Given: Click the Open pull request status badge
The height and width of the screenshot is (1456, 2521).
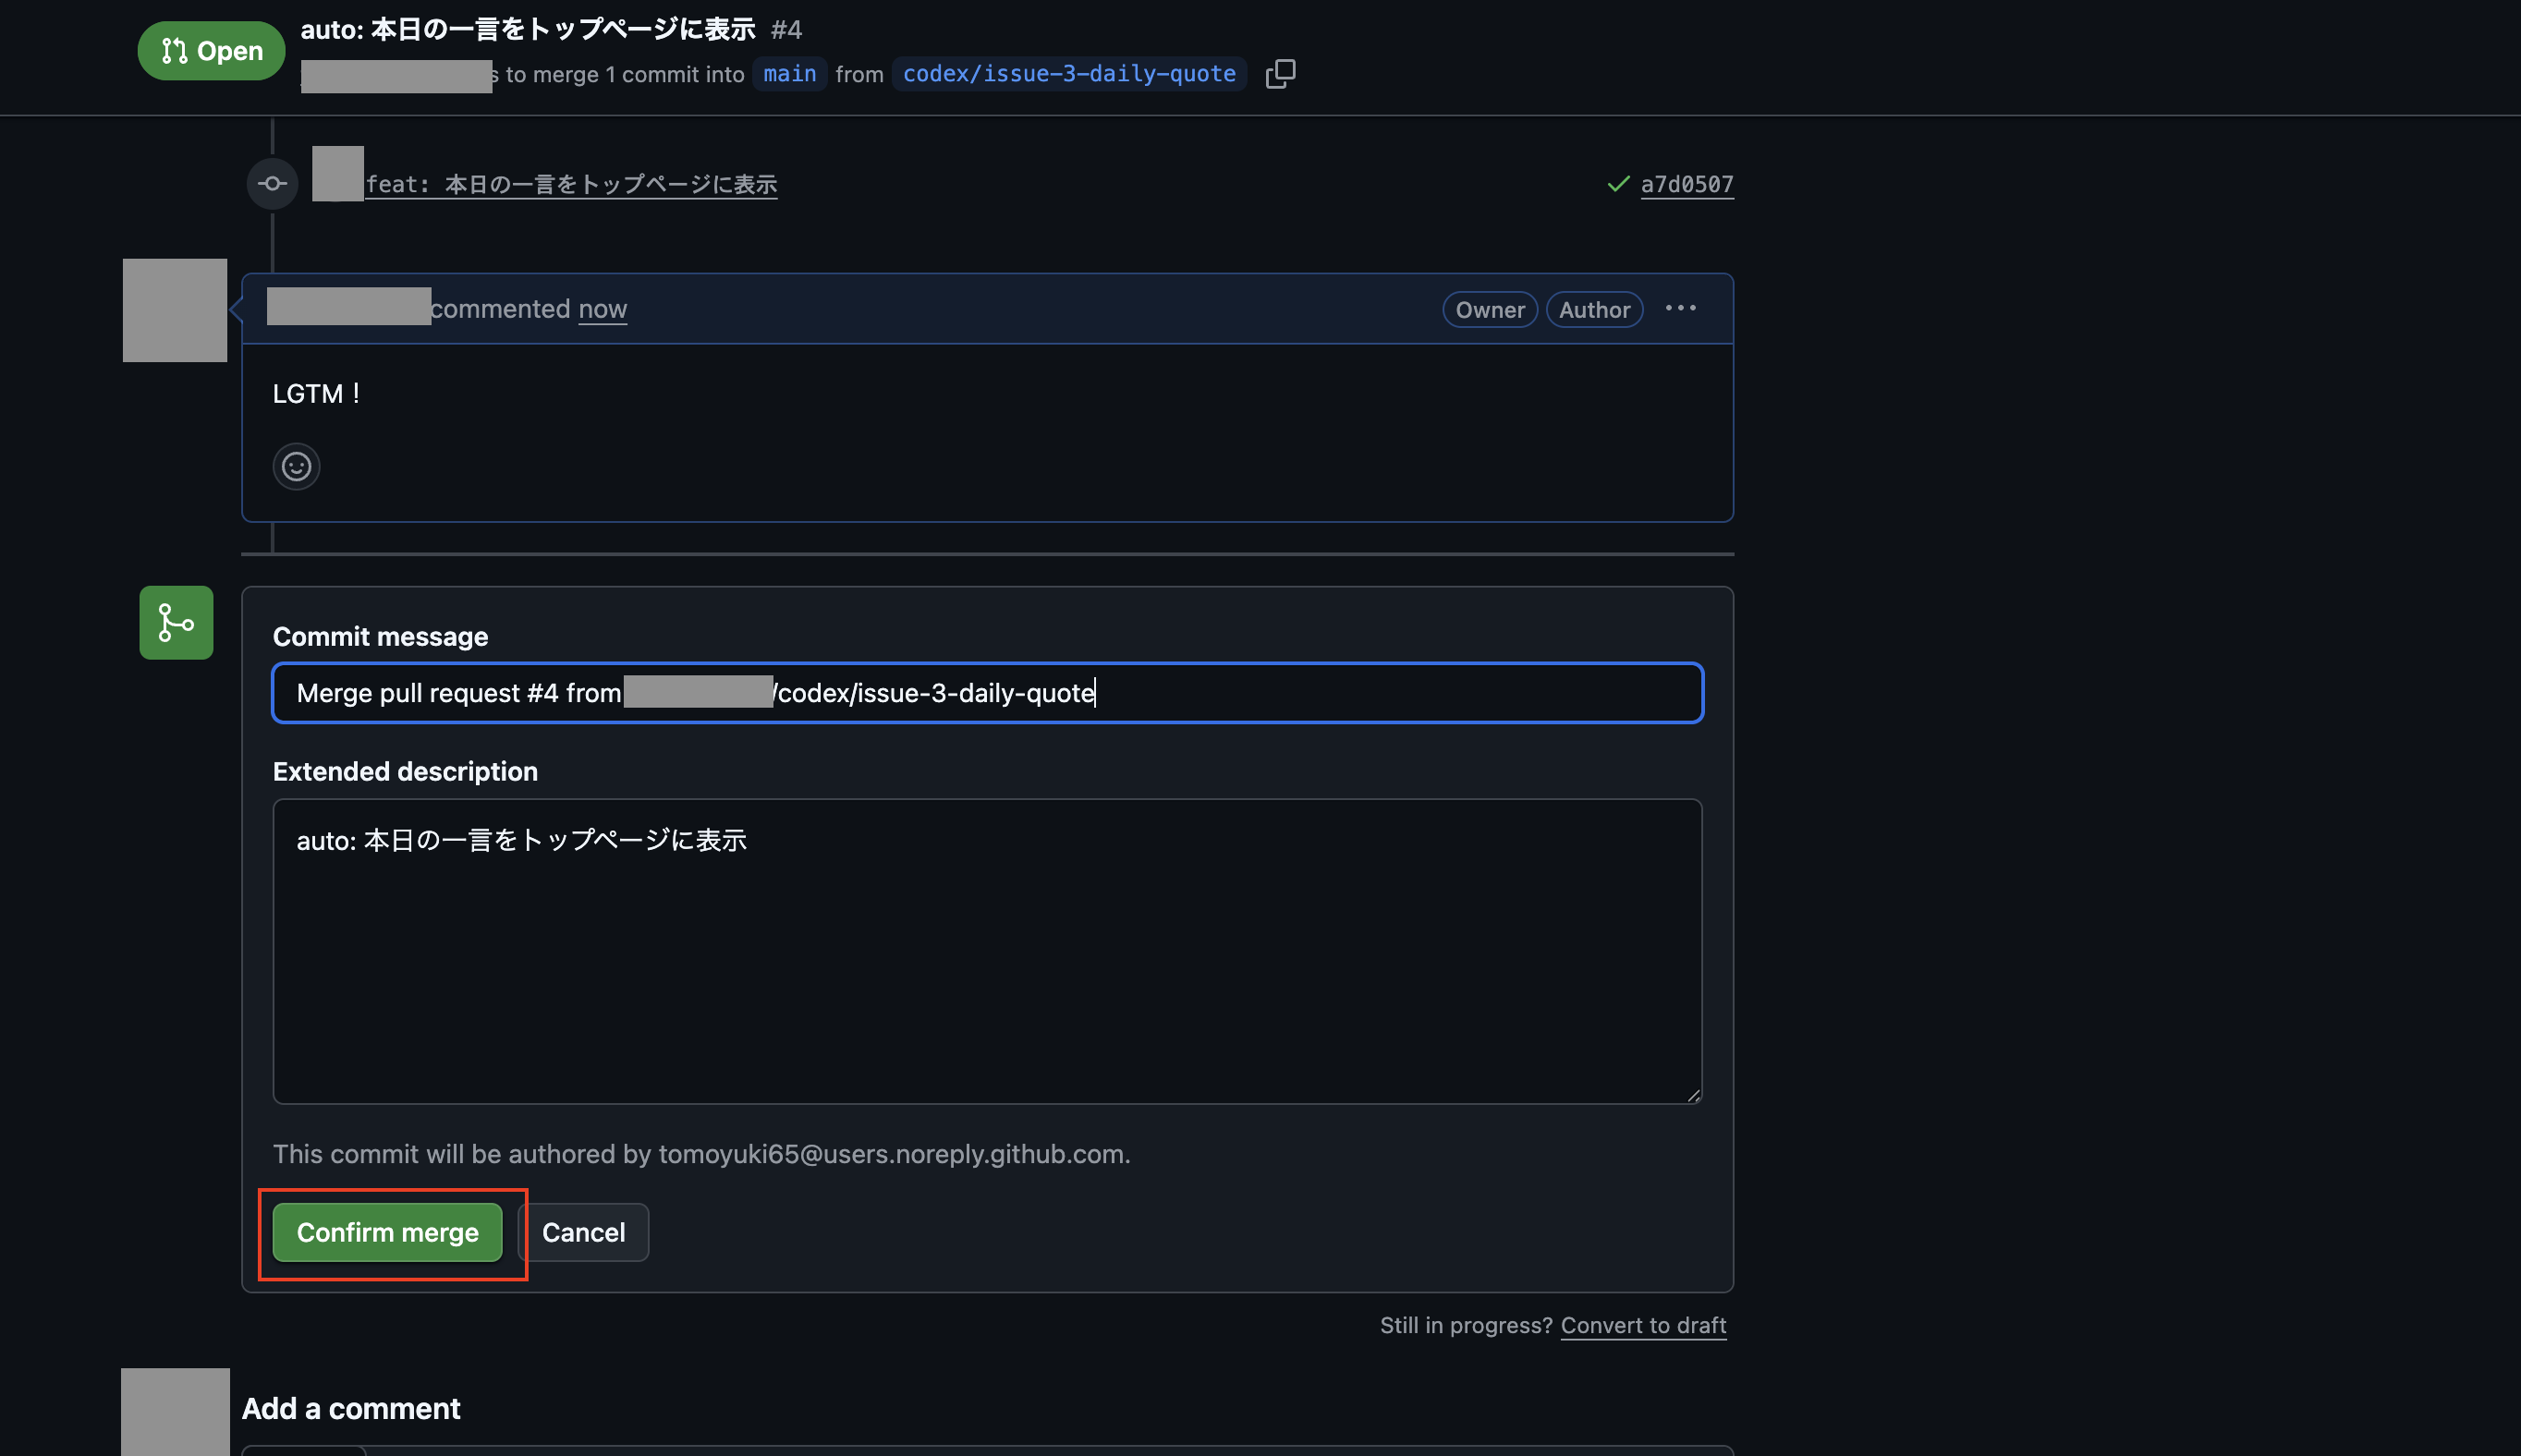Looking at the screenshot, I should 211,51.
